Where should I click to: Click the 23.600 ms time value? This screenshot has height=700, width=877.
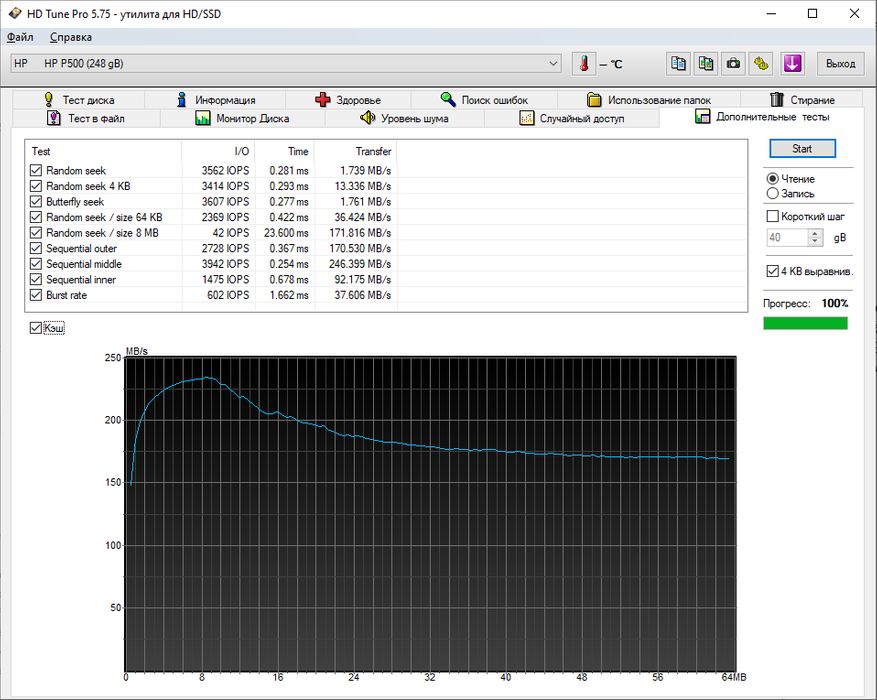point(286,233)
